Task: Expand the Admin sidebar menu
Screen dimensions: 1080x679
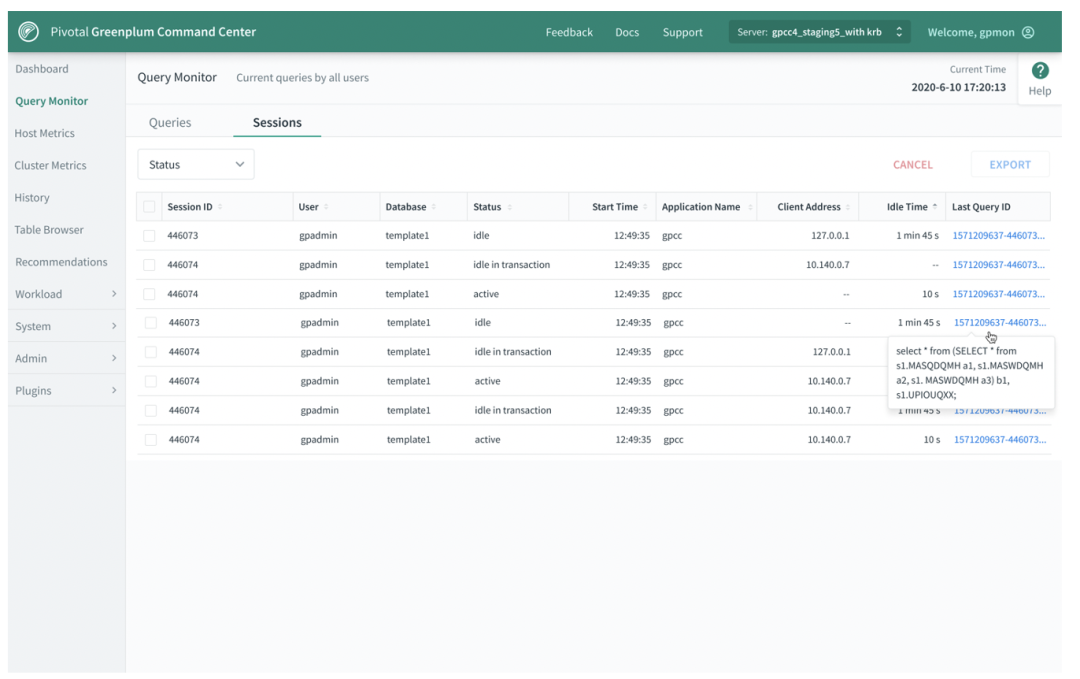Action: [x=66, y=359]
